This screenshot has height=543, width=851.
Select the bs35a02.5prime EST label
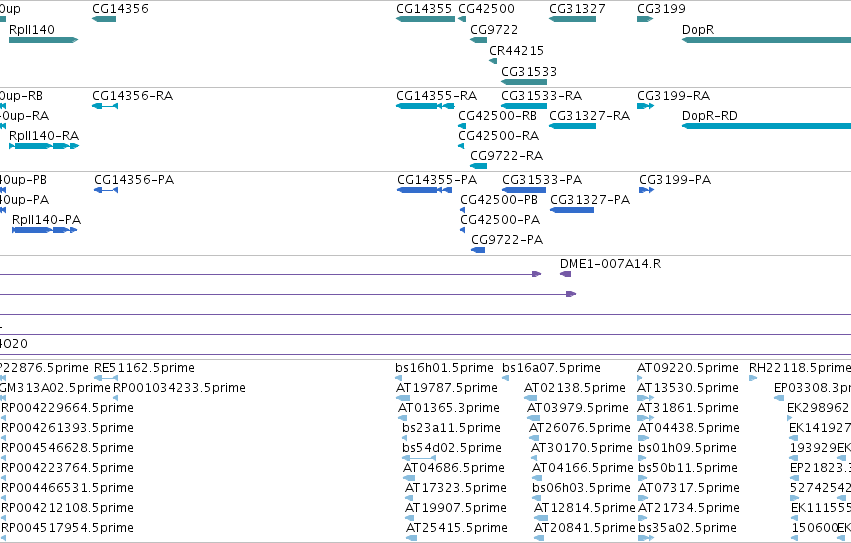tap(688, 528)
